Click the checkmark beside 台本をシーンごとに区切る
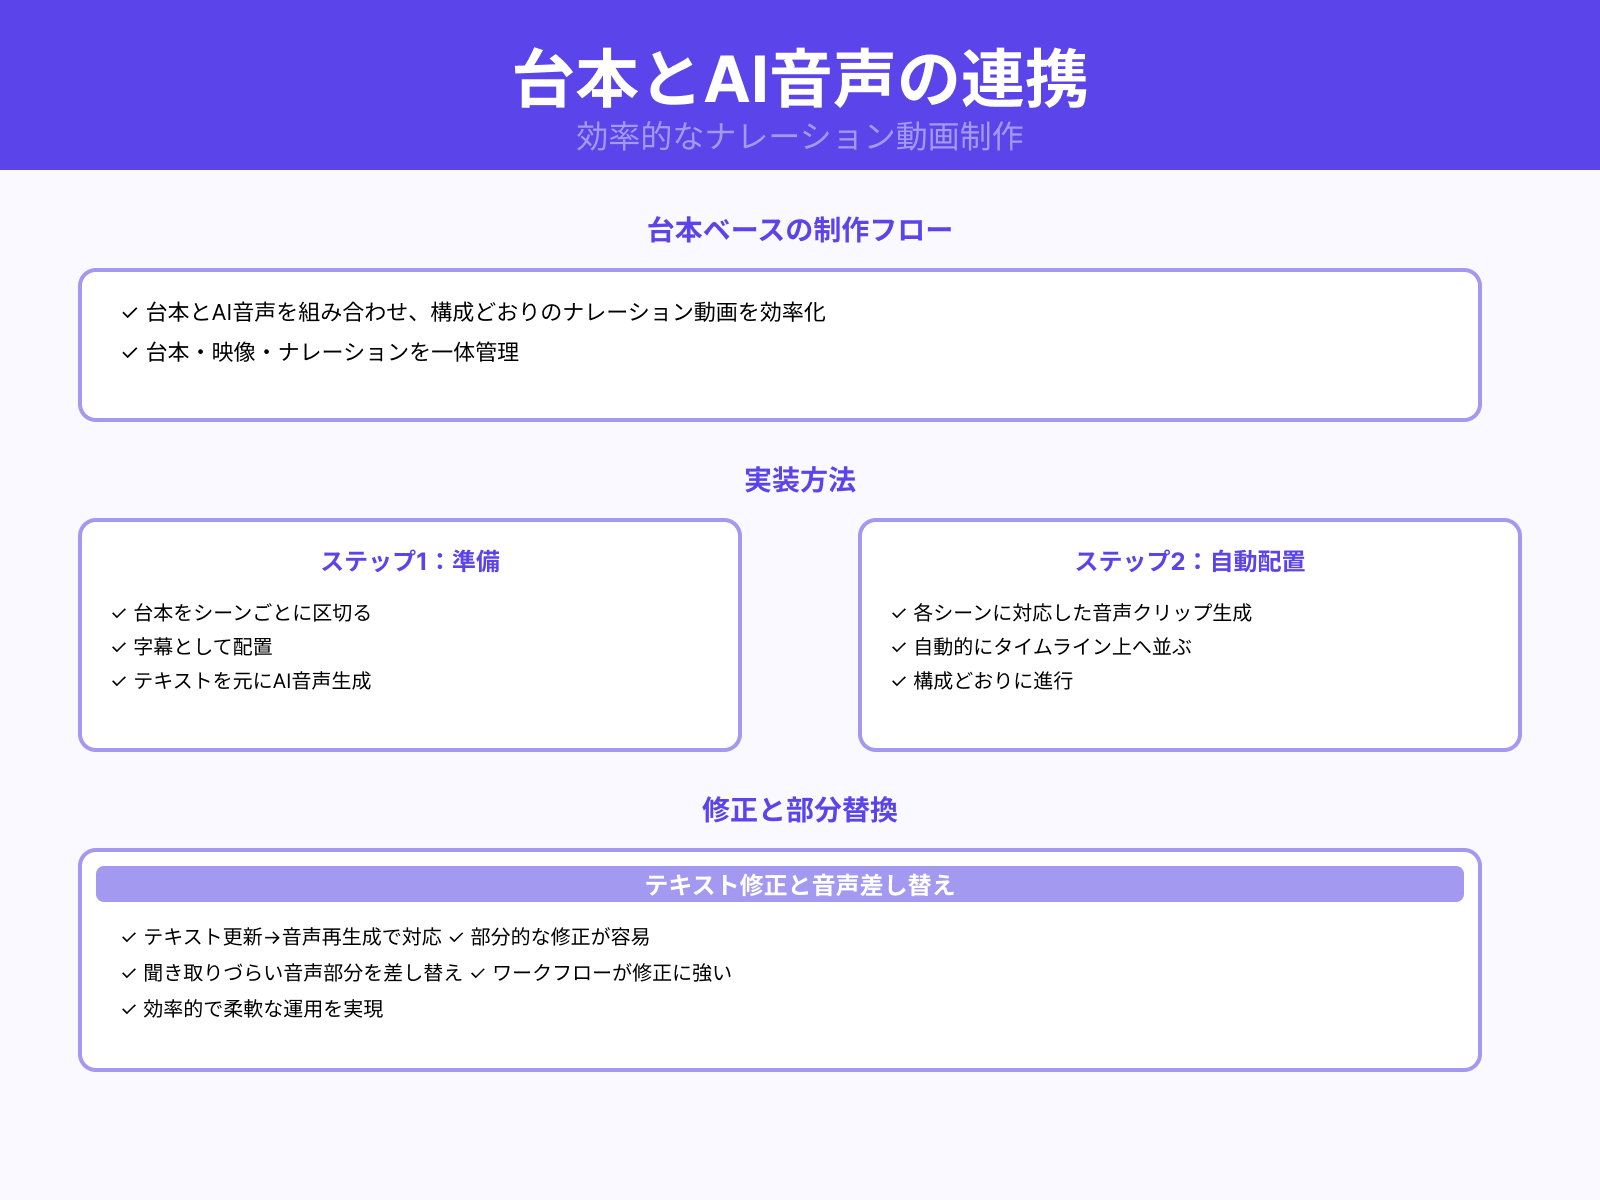This screenshot has height=1200, width=1600. 117,613
